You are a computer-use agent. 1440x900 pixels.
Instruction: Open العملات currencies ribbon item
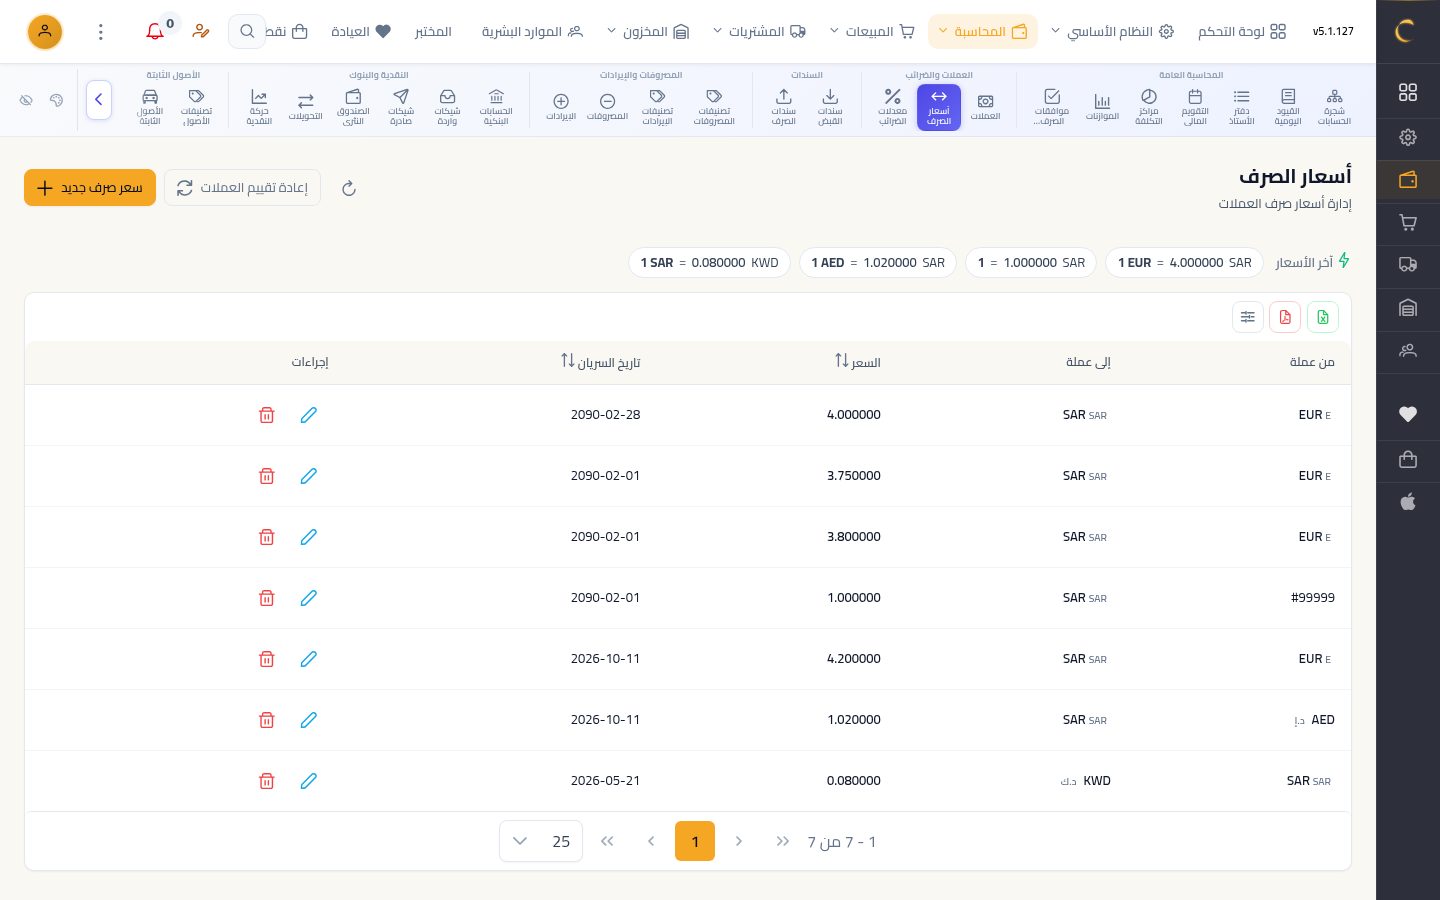[985, 107]
